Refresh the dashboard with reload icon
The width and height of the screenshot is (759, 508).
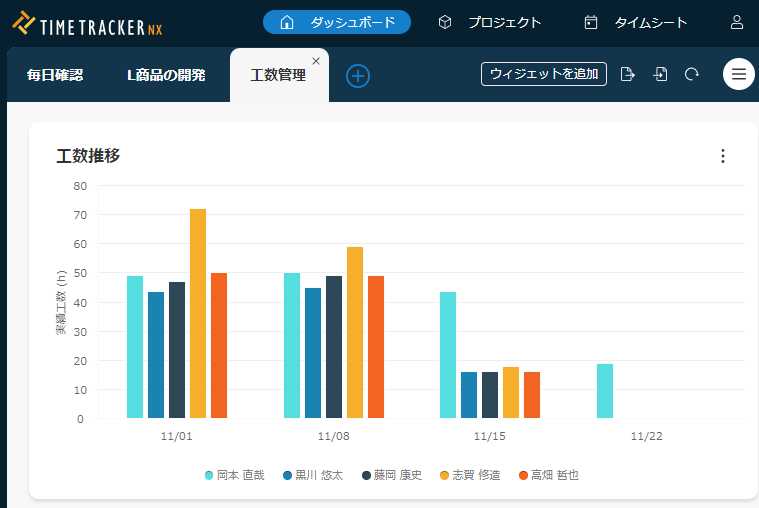click(691, 74)
